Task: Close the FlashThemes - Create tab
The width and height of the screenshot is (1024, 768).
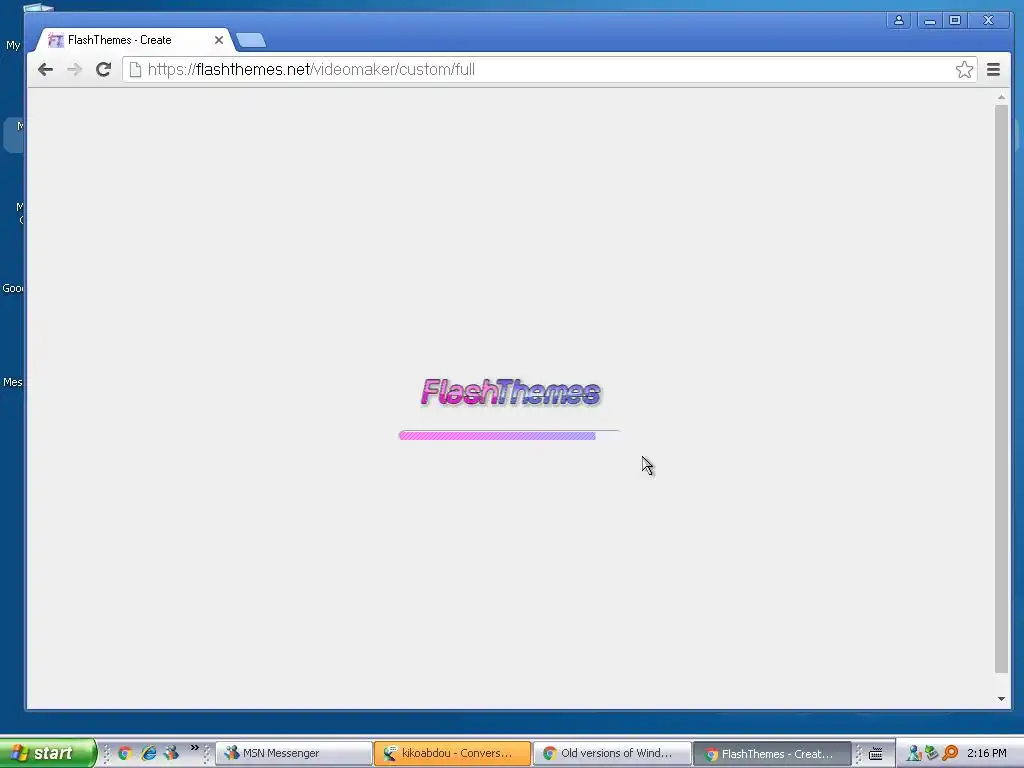Action: tap(219, 40)
